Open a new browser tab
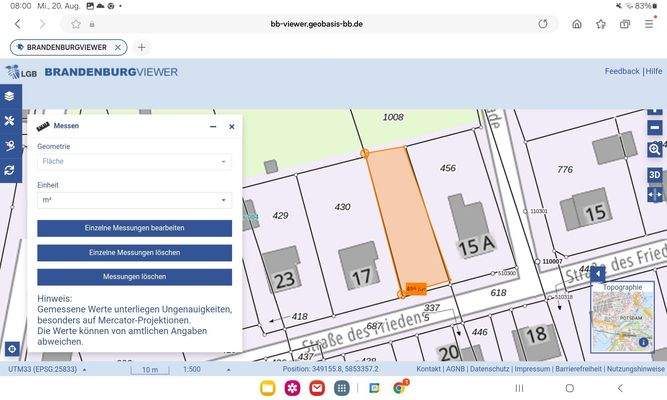 [x=142, y=47]
